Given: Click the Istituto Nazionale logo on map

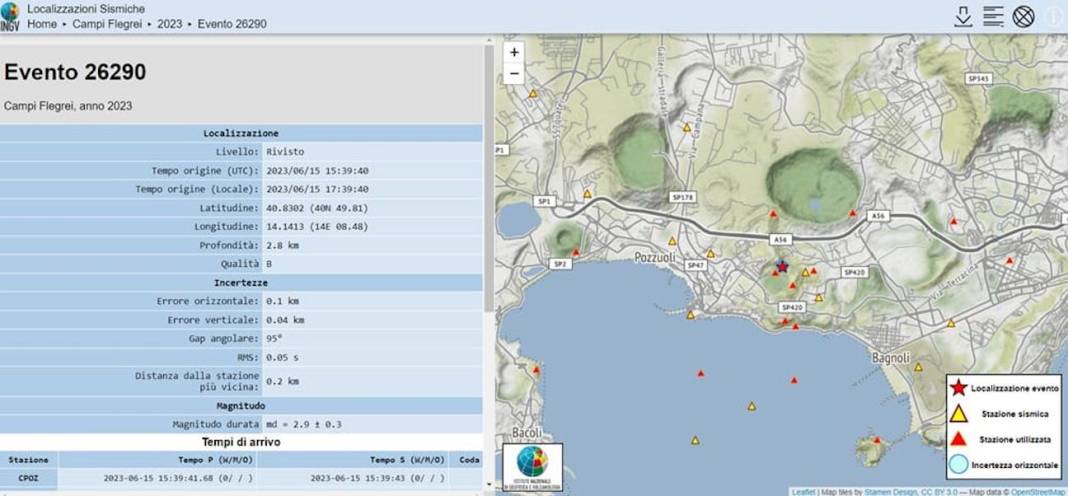Looking at the screenshot, I should 533,465.
